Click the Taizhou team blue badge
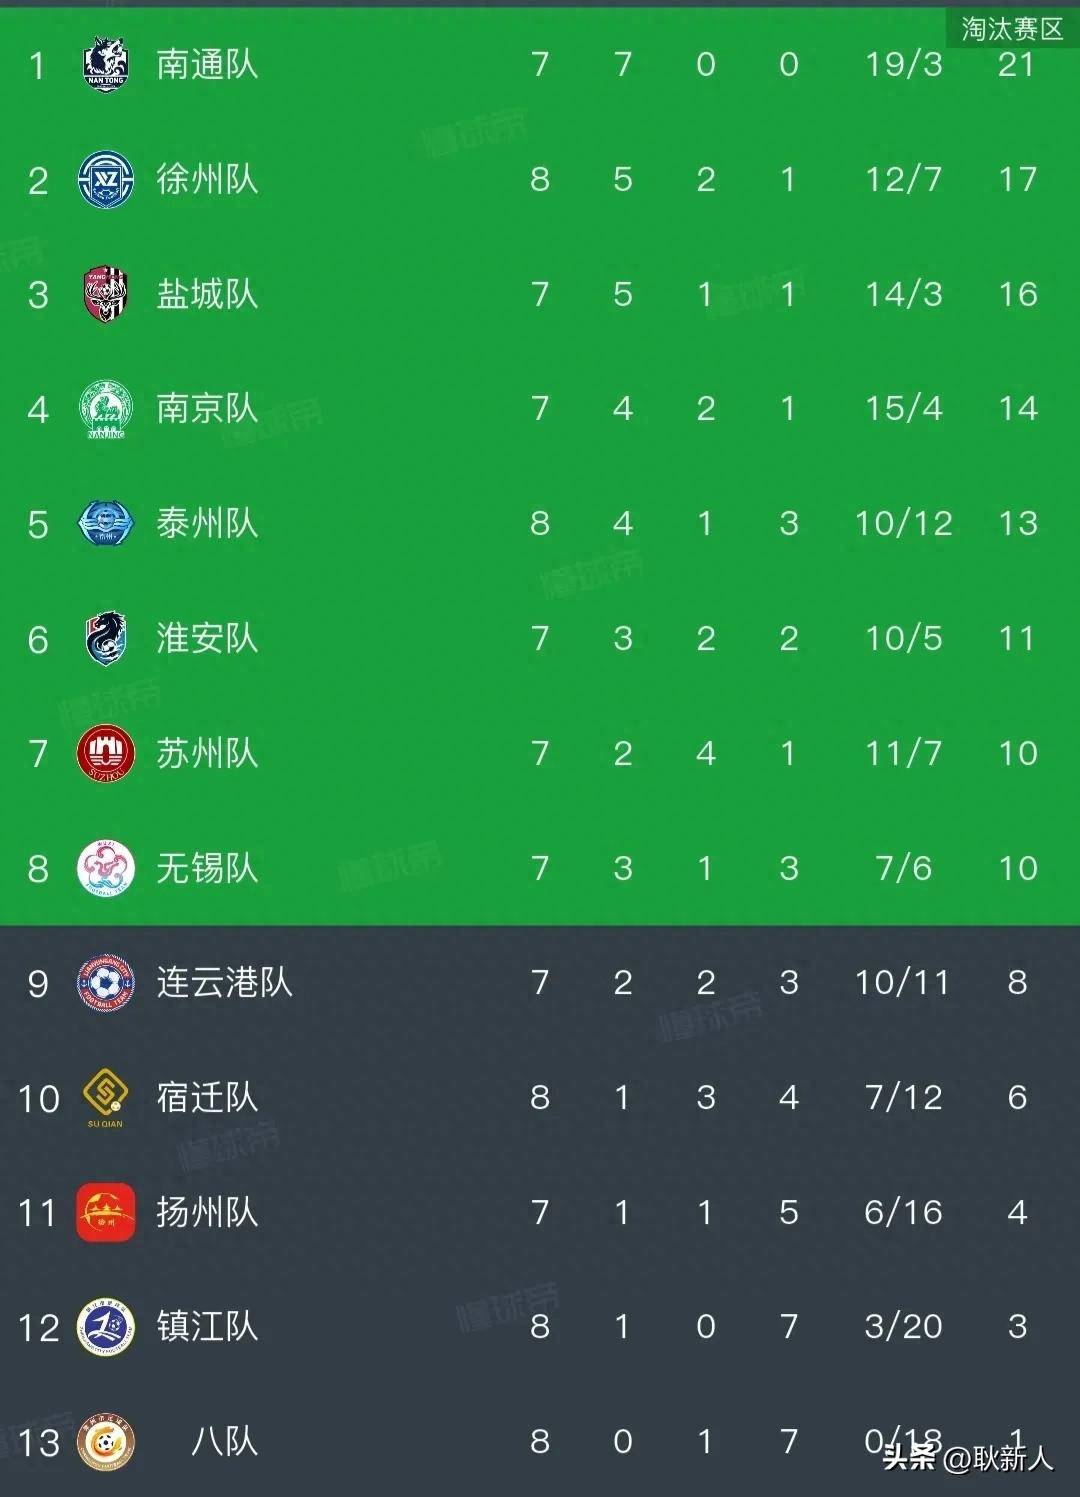The height and width of the screenshot is (1497, 1080). [105, 523]
